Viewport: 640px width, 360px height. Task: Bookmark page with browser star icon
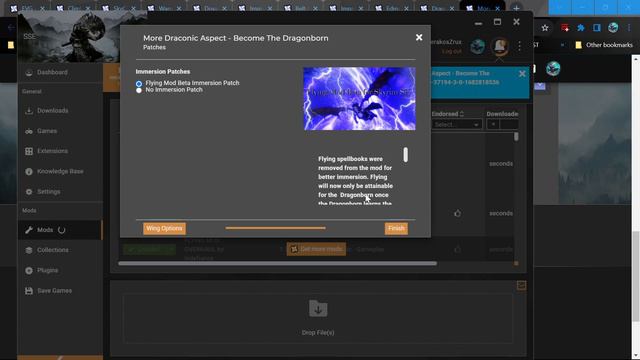coord(545,28)
